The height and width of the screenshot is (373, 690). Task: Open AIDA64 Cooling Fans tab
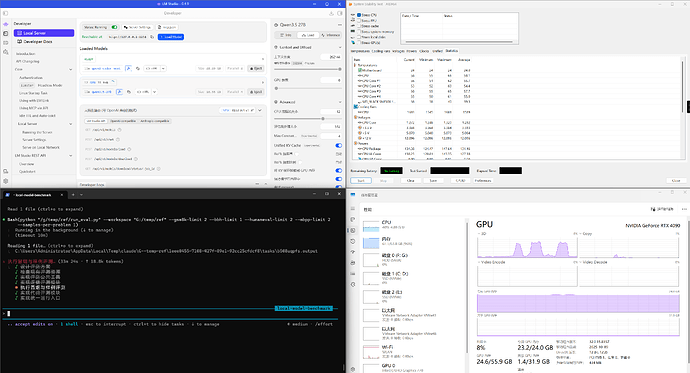point(381,51)
